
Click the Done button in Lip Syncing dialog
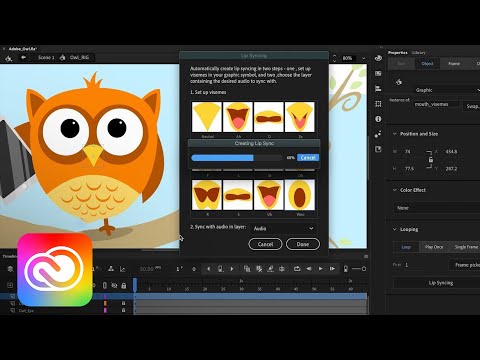(303, 244)
